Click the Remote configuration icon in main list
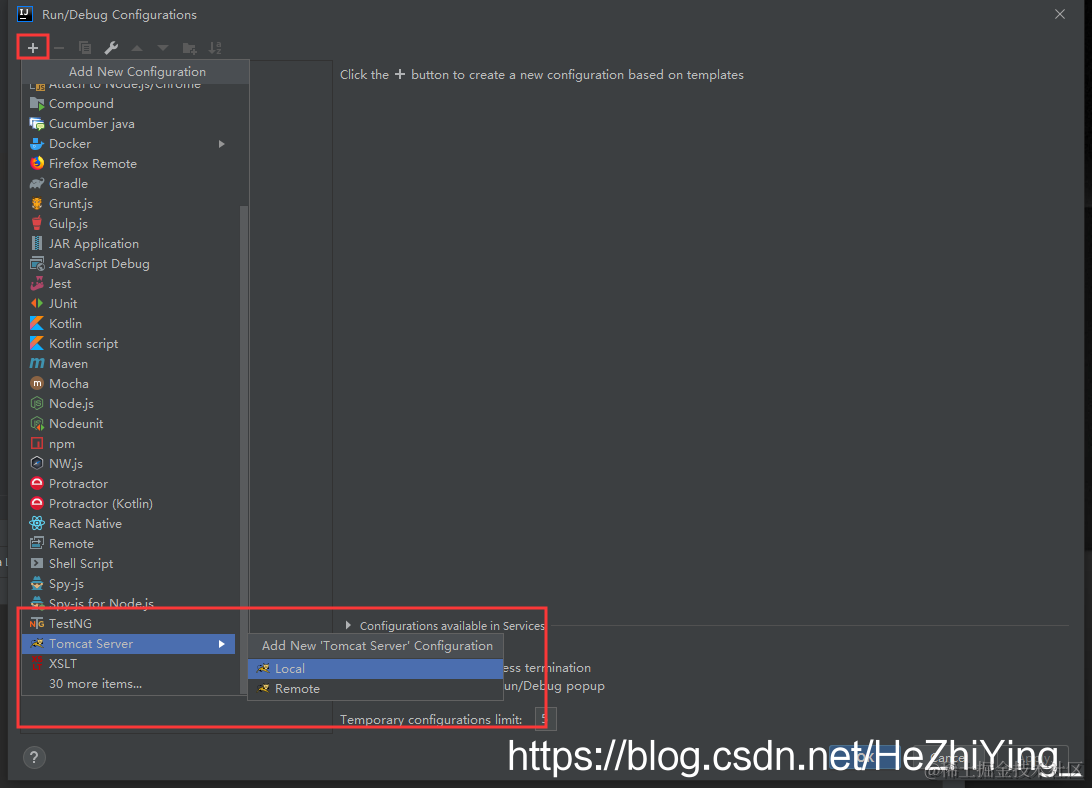Screen dimensions: 1092x788 click(x=37, y=543)
